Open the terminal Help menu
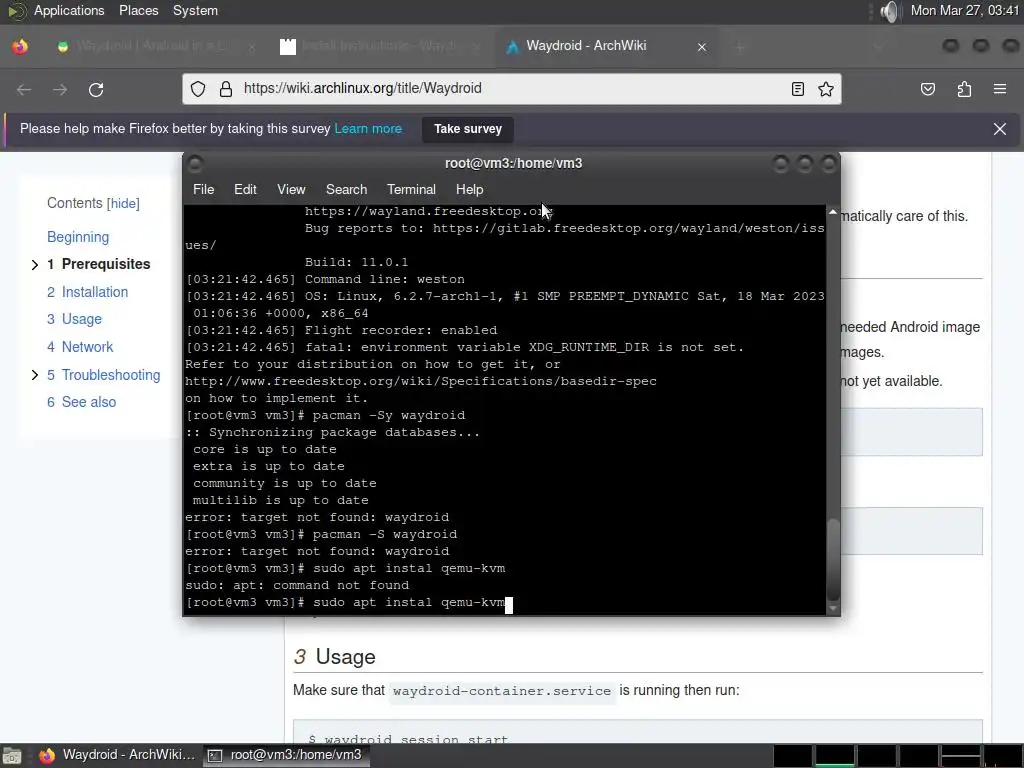The image size is (1024, 768). coord(469,189)
